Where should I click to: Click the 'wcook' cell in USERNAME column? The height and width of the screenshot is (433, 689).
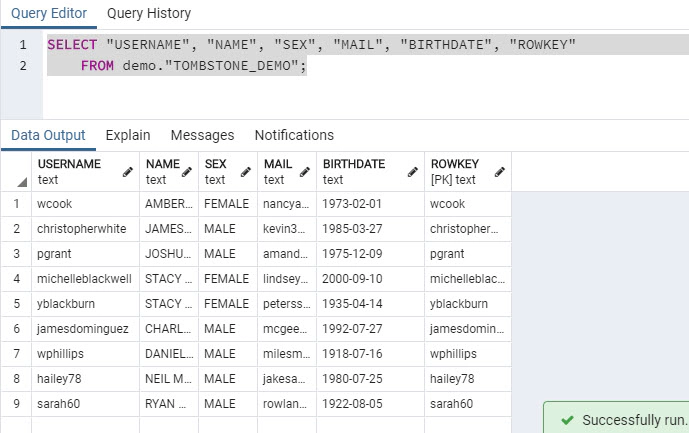click(86, 204)
